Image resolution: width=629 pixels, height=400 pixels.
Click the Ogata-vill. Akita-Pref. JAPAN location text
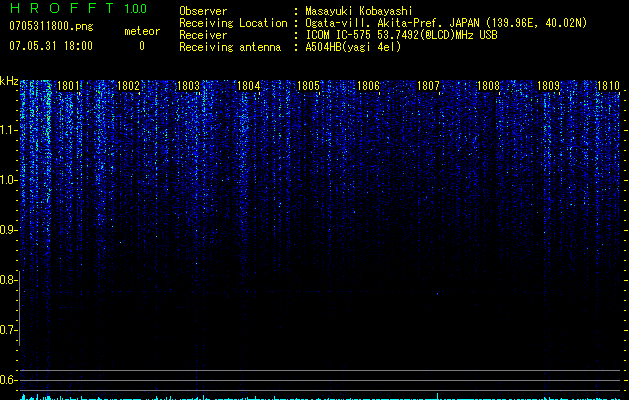pos(446,23)
